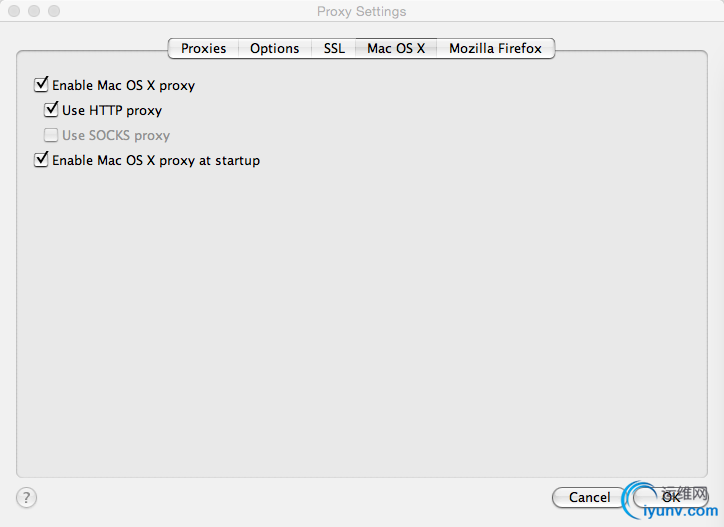Open the Options tab
Screen dimensions: 724x527
pyautogui.click(x=275, y=48)
